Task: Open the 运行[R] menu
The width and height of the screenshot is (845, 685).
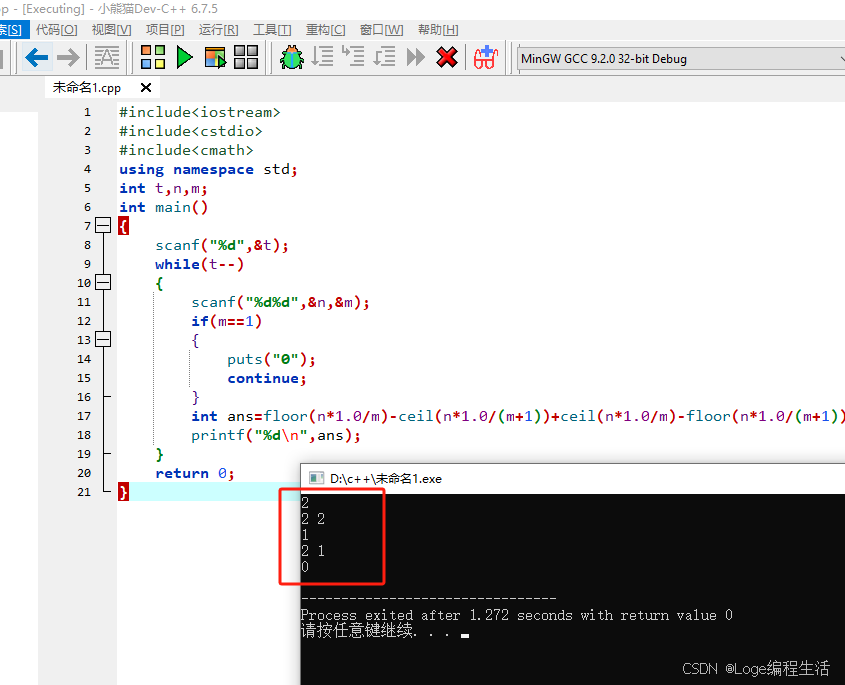Action: 218,30
